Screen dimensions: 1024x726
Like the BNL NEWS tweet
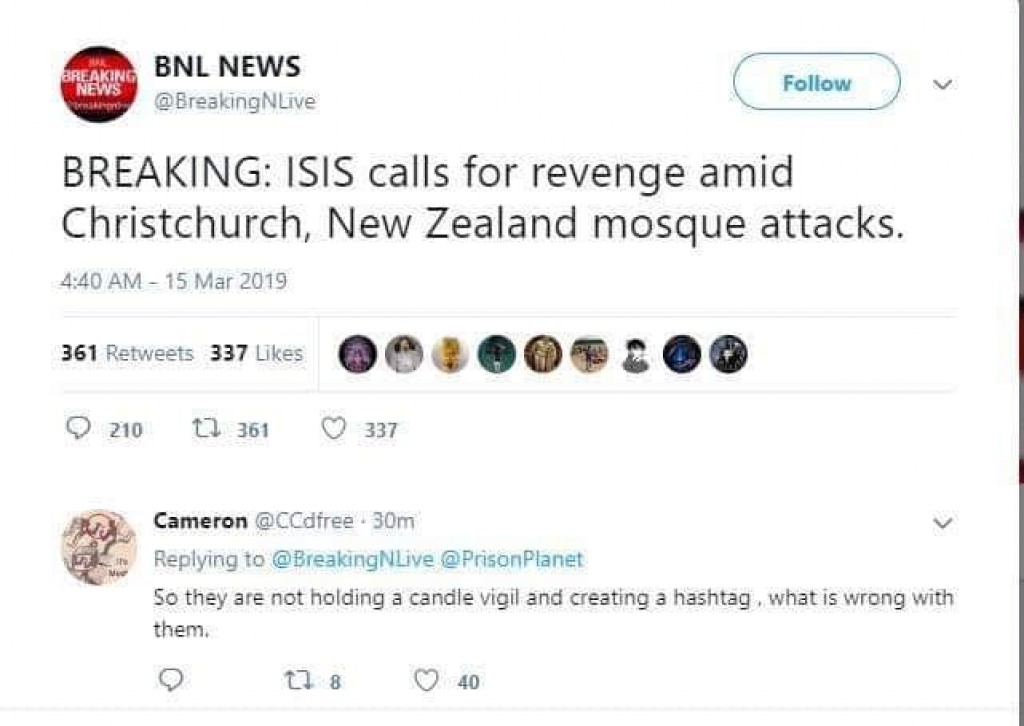(334, 429)
